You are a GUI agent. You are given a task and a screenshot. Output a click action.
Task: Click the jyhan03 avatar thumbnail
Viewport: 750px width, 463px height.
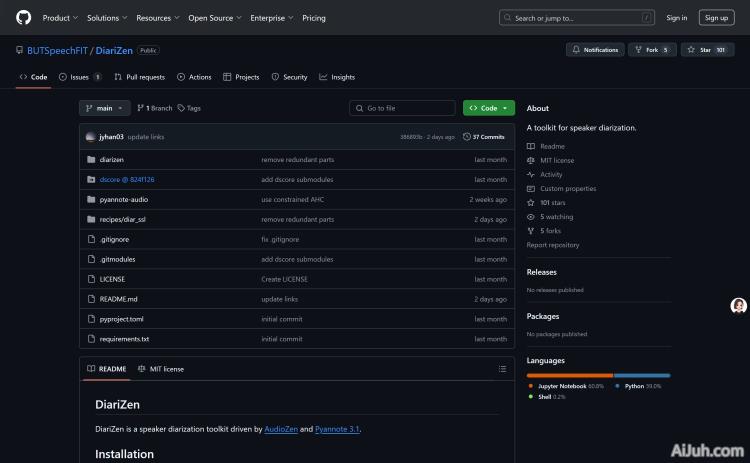click(x=91, y=137)
